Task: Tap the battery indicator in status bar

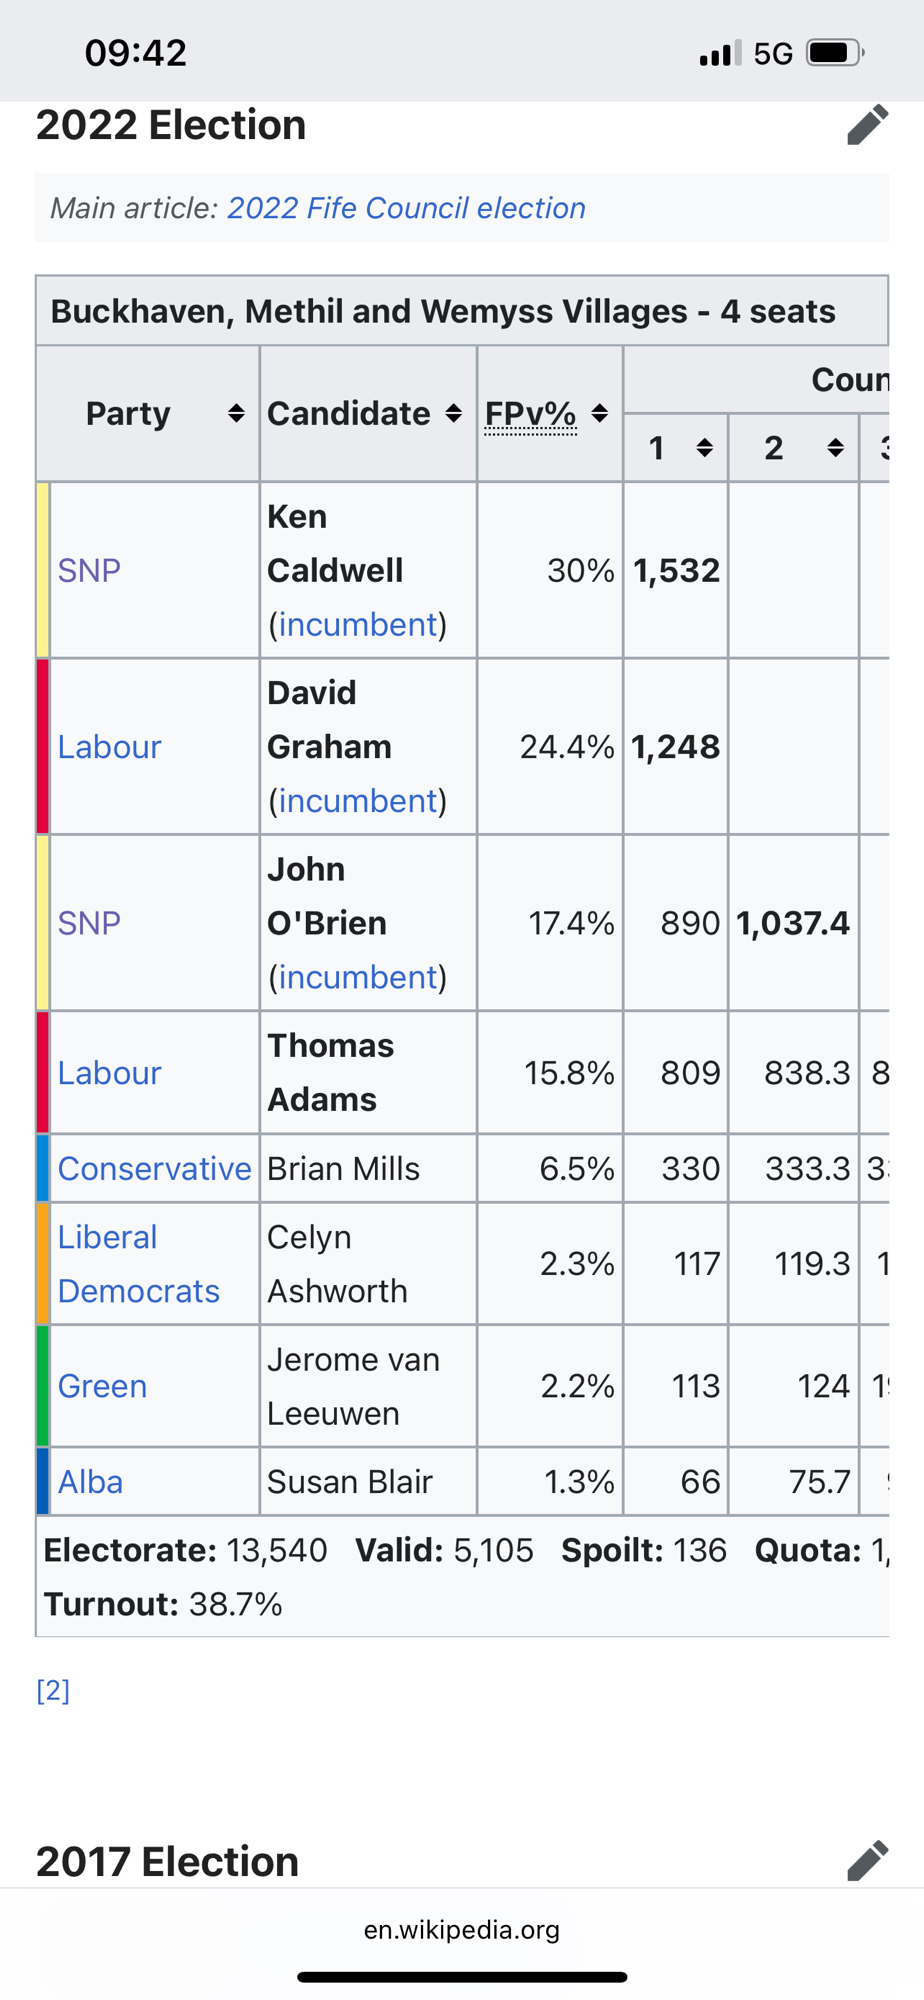Action: (x=834, y=52)
